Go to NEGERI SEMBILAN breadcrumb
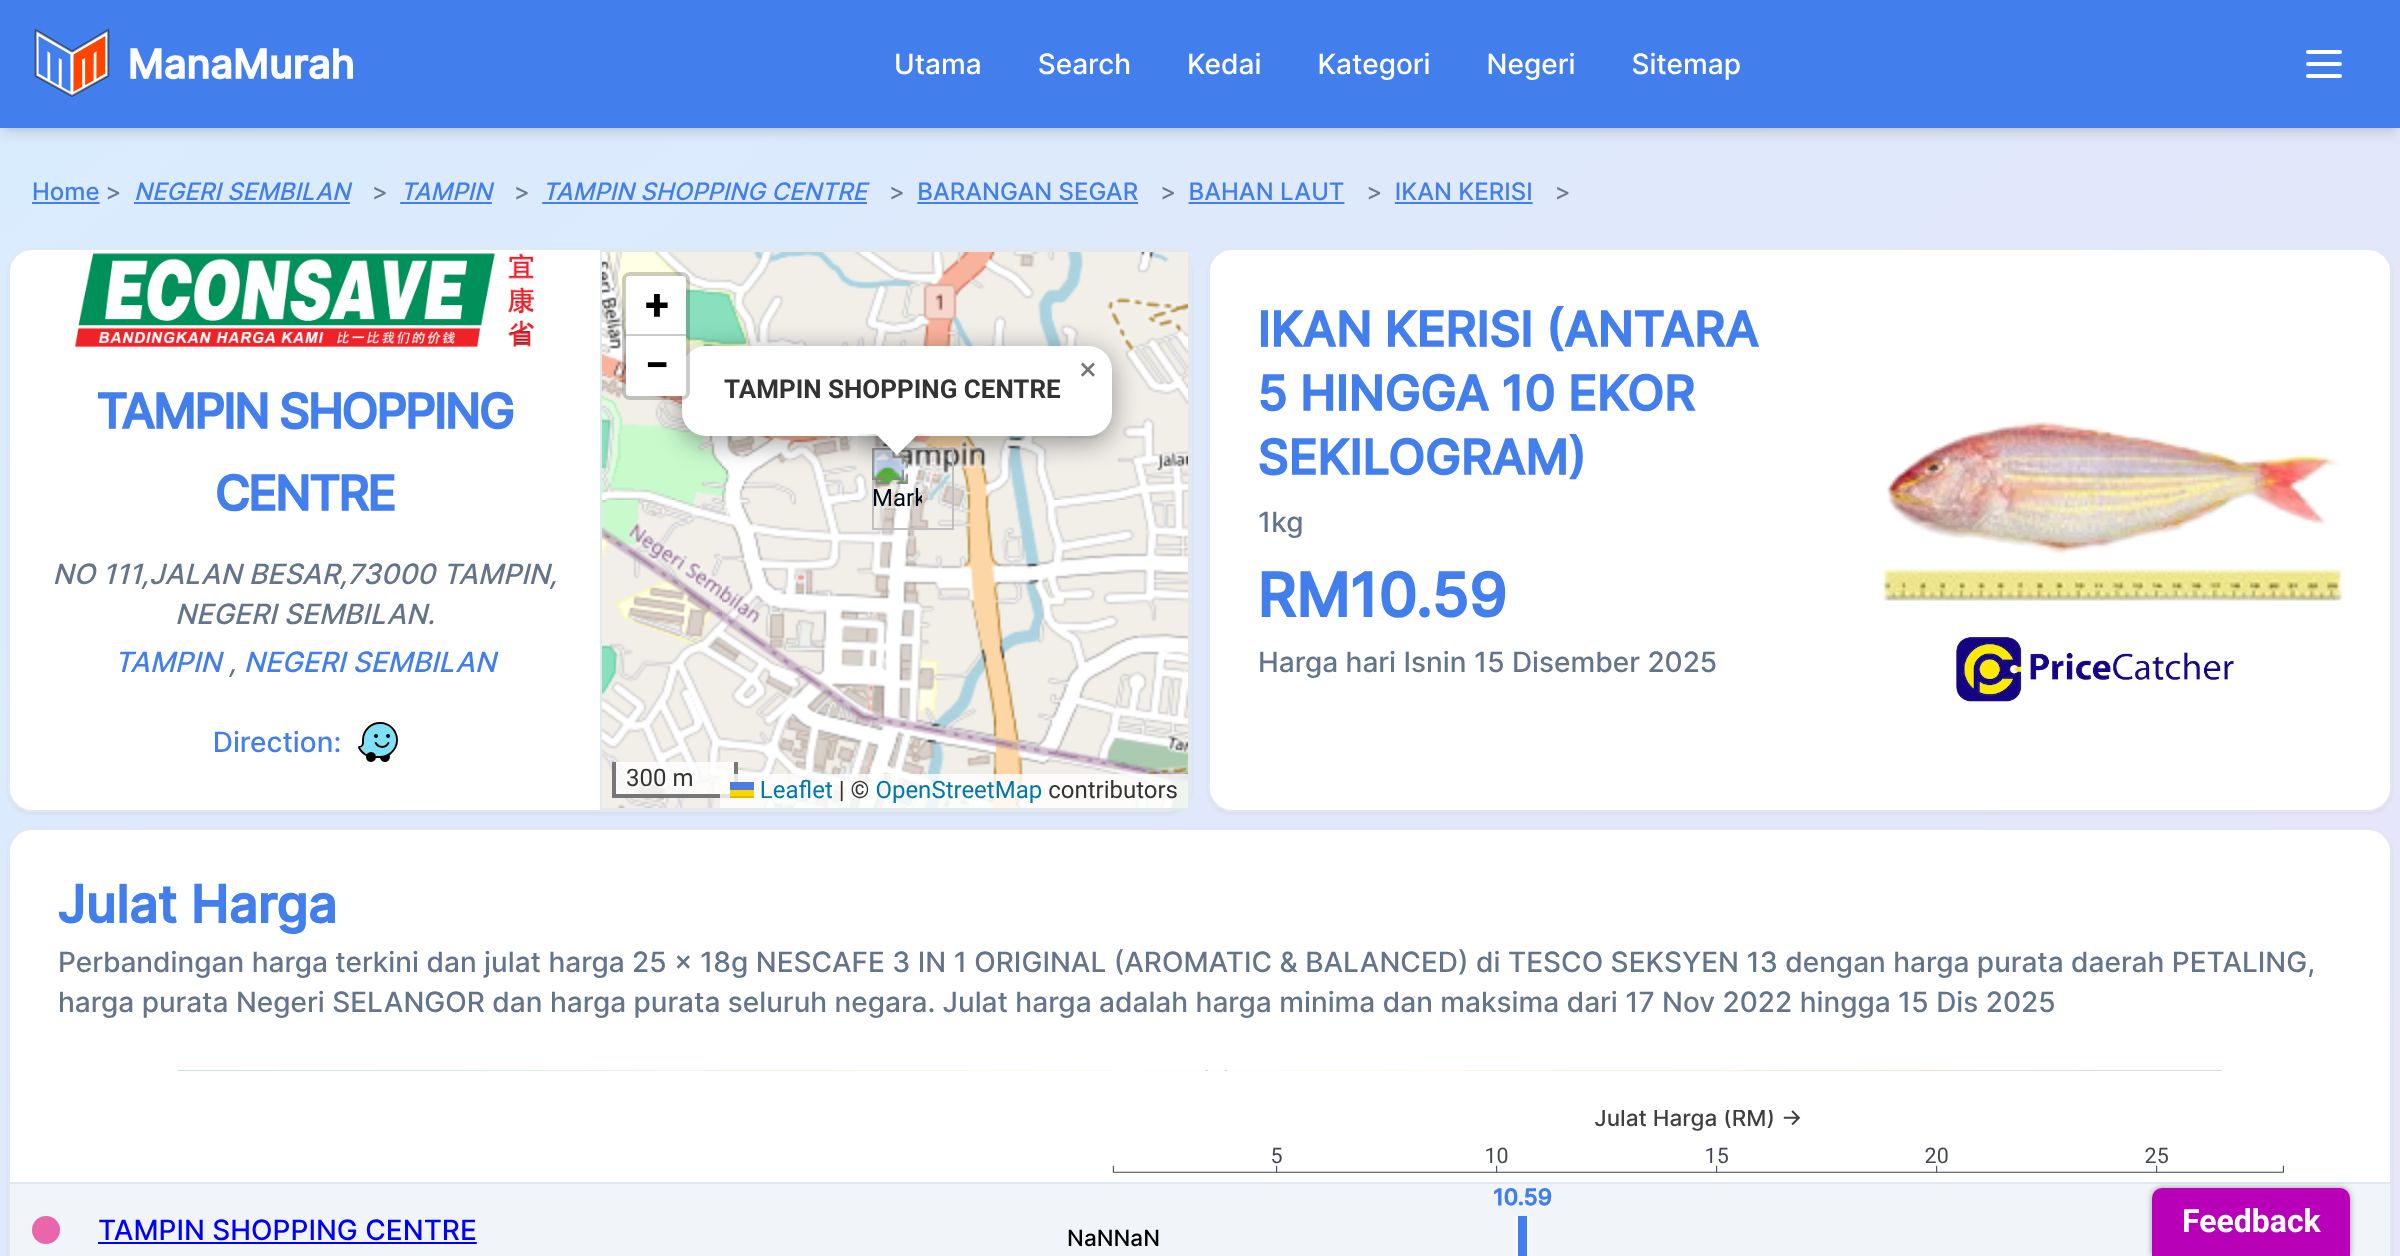The image size is (2400, 1256). tap(243, 191)
